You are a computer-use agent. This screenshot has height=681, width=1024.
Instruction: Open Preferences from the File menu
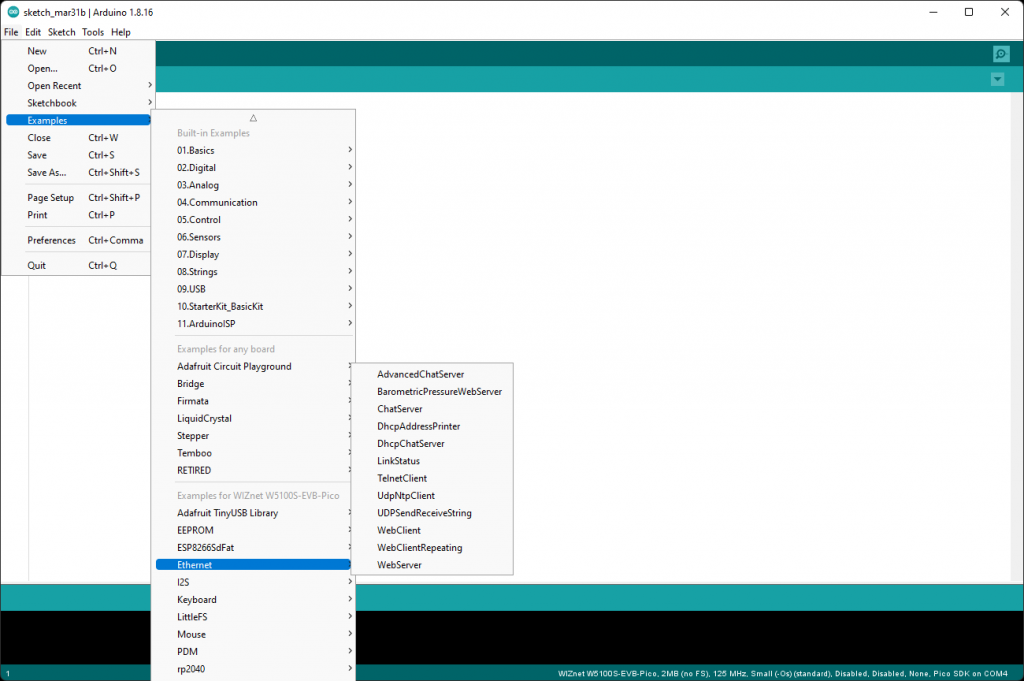click(78, 240)
